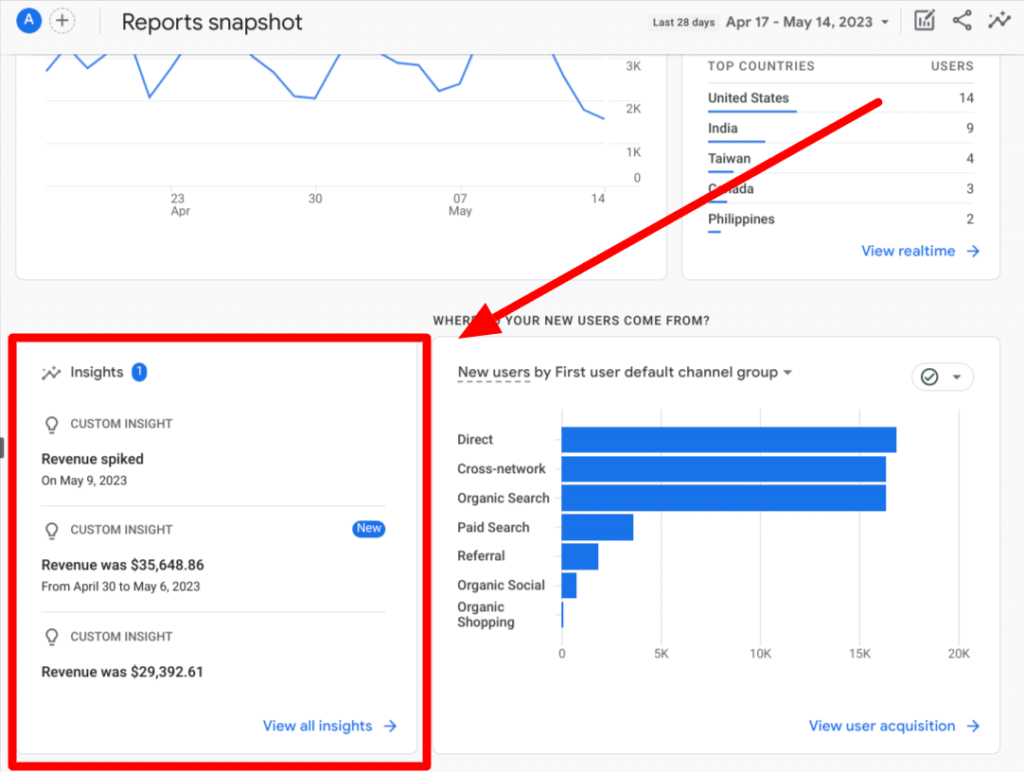Open the customize report icon
The height and width of the screenshot is (772, 1024).
pyautogui.click(x=925, y=21)
